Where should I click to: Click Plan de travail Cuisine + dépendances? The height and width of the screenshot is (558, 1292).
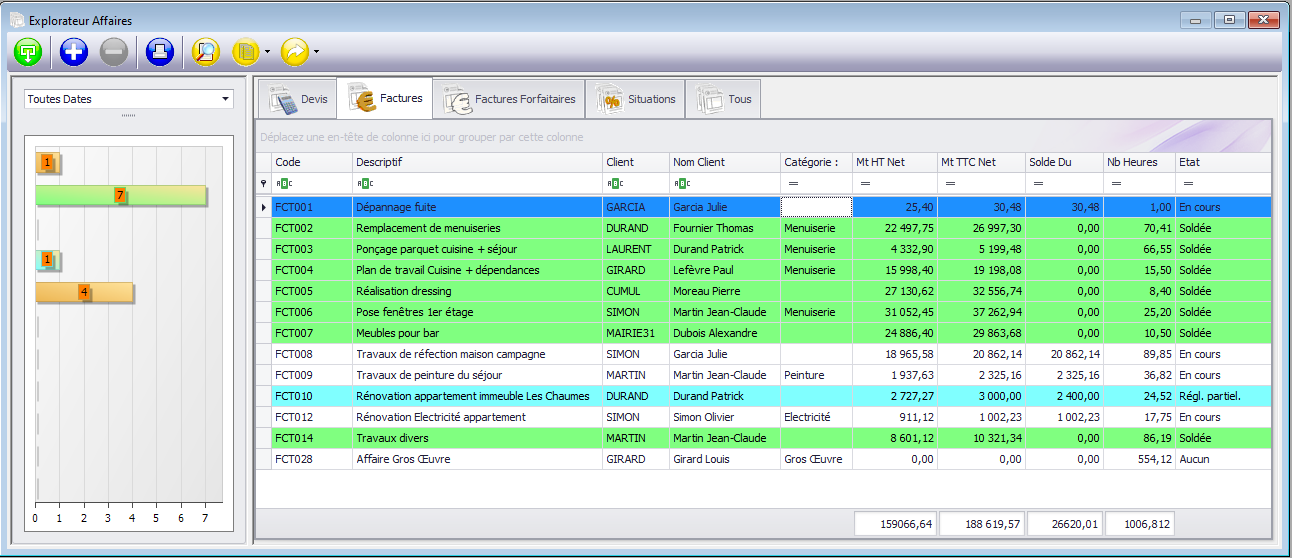(477, 270)
